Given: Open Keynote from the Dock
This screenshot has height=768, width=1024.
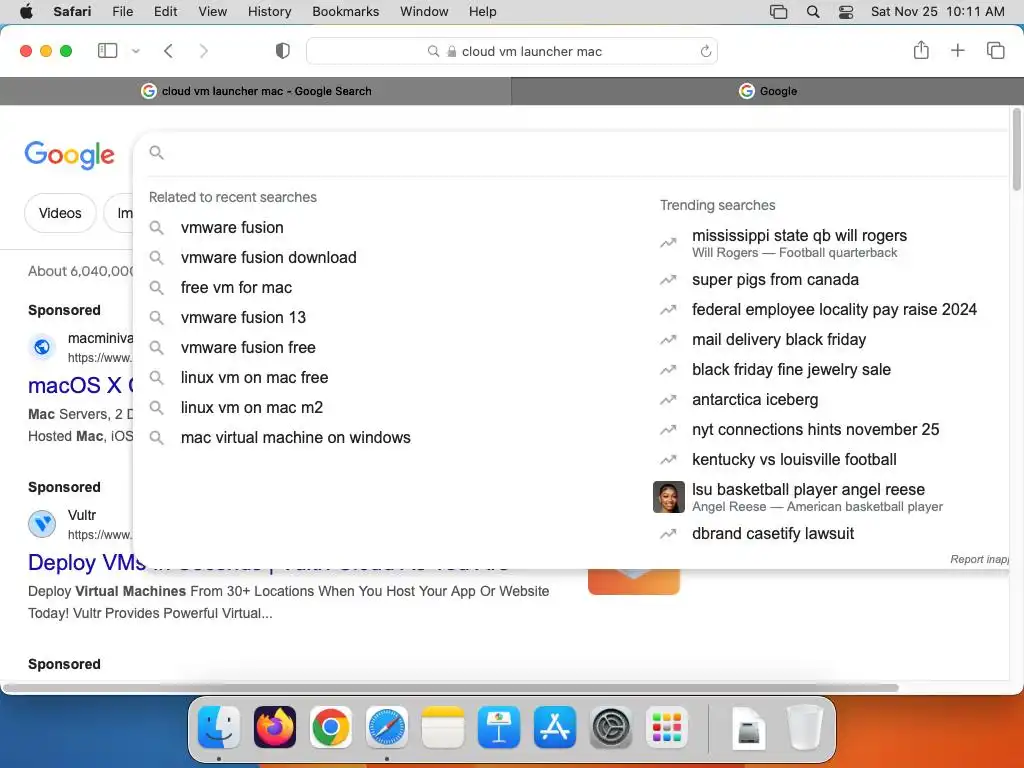Looking at the screenshot, I should [499, 727].
